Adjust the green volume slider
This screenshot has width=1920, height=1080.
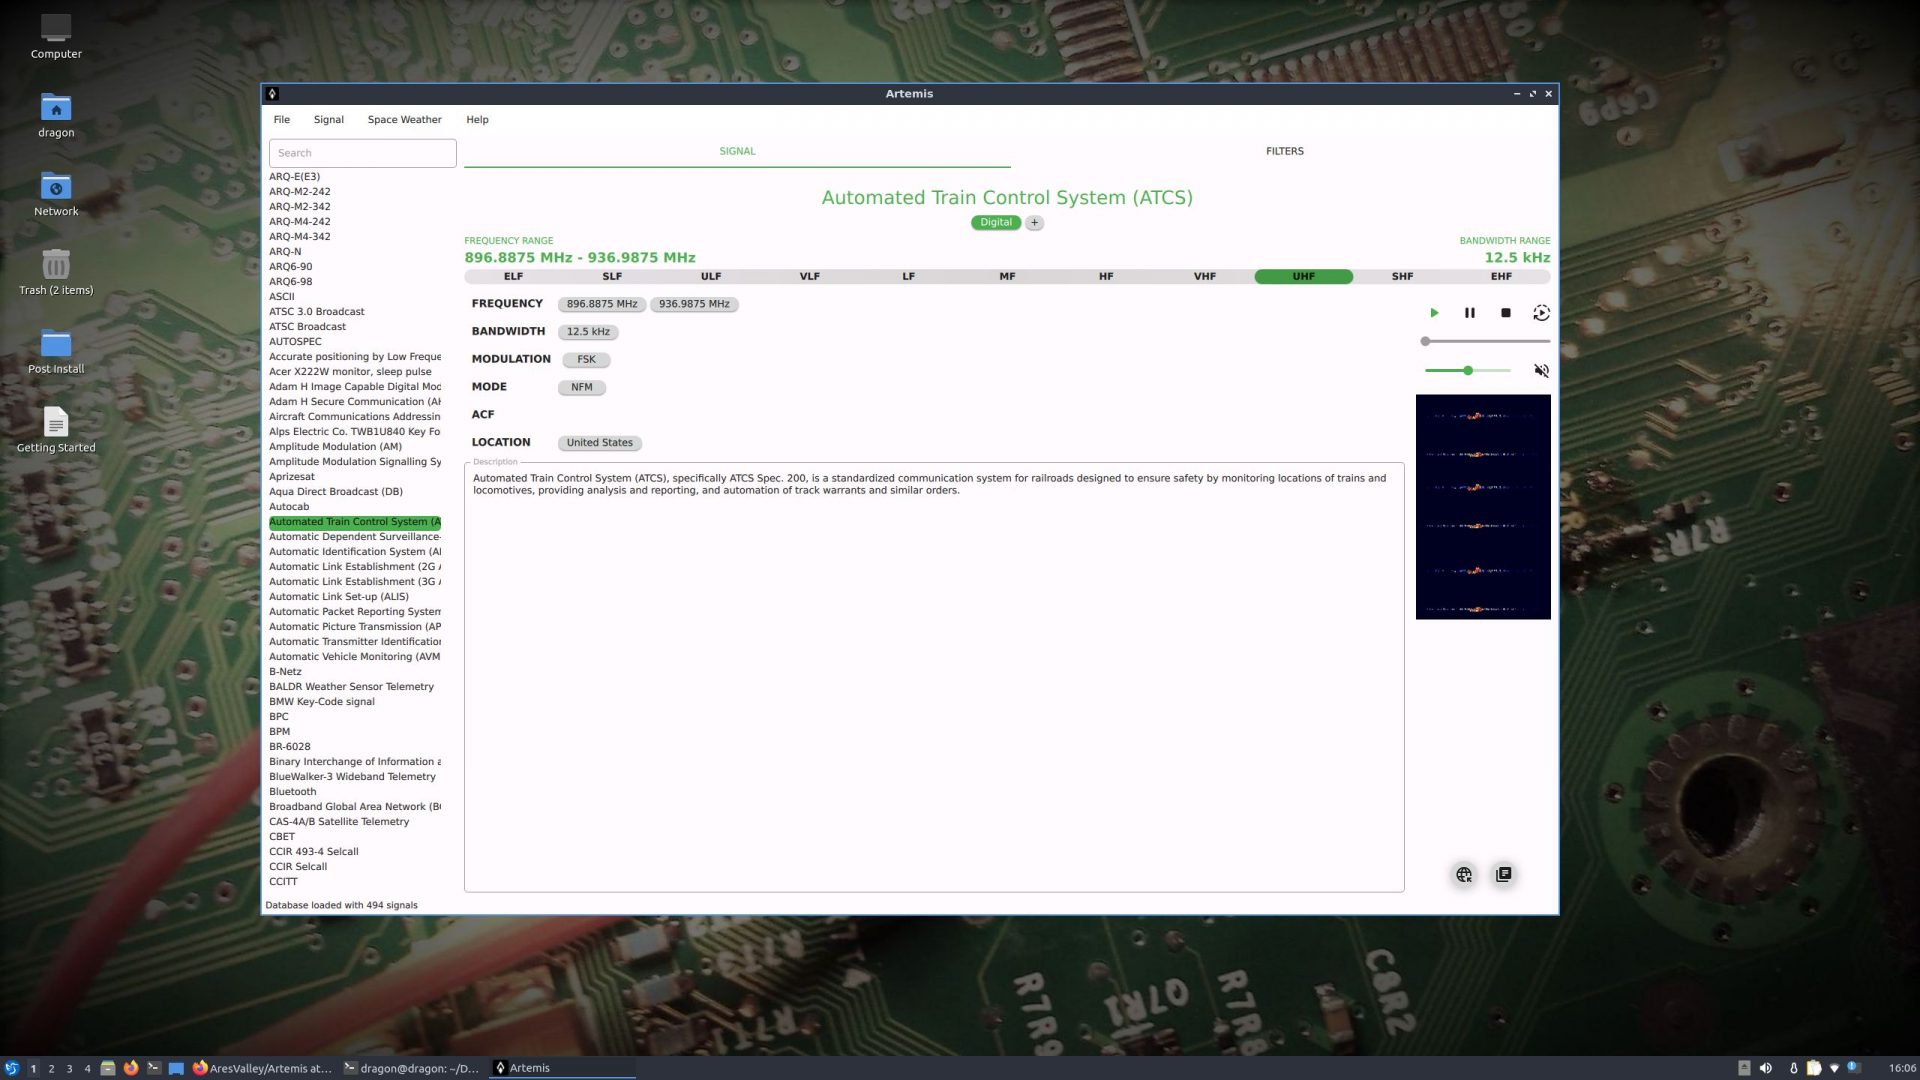click(1466, 370)
